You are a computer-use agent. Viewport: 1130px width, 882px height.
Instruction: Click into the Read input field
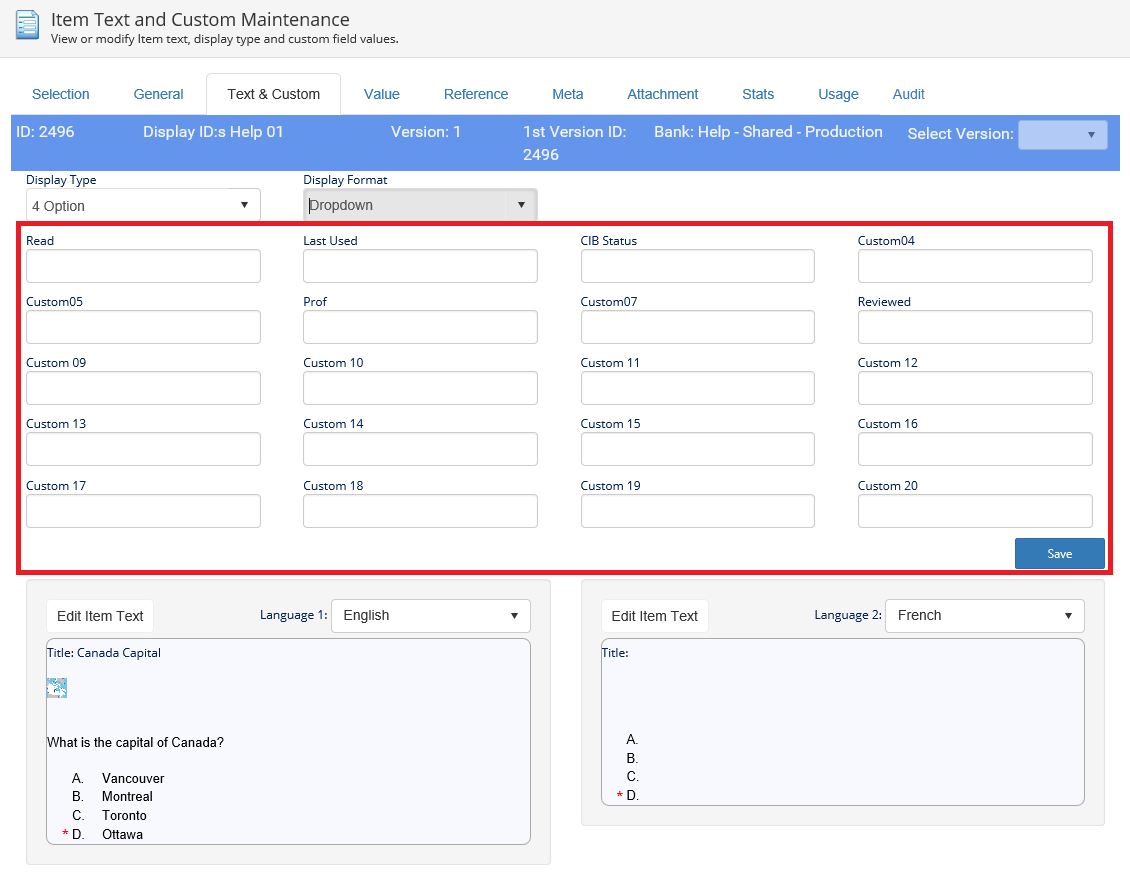pos(143,266)
